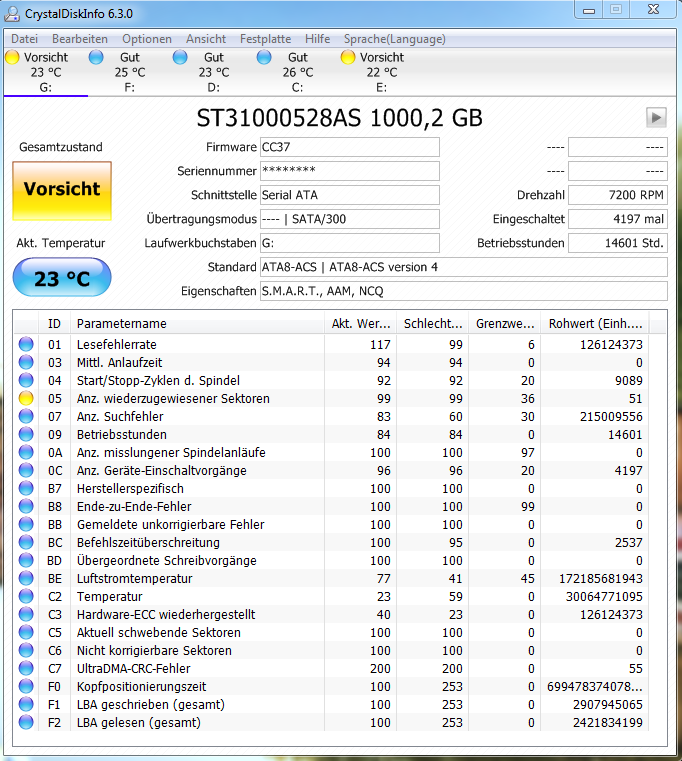Viewport: 682px width, 761px height.
Task: Open the Sprache(Language) menu
Action: [x=395, y=39]
